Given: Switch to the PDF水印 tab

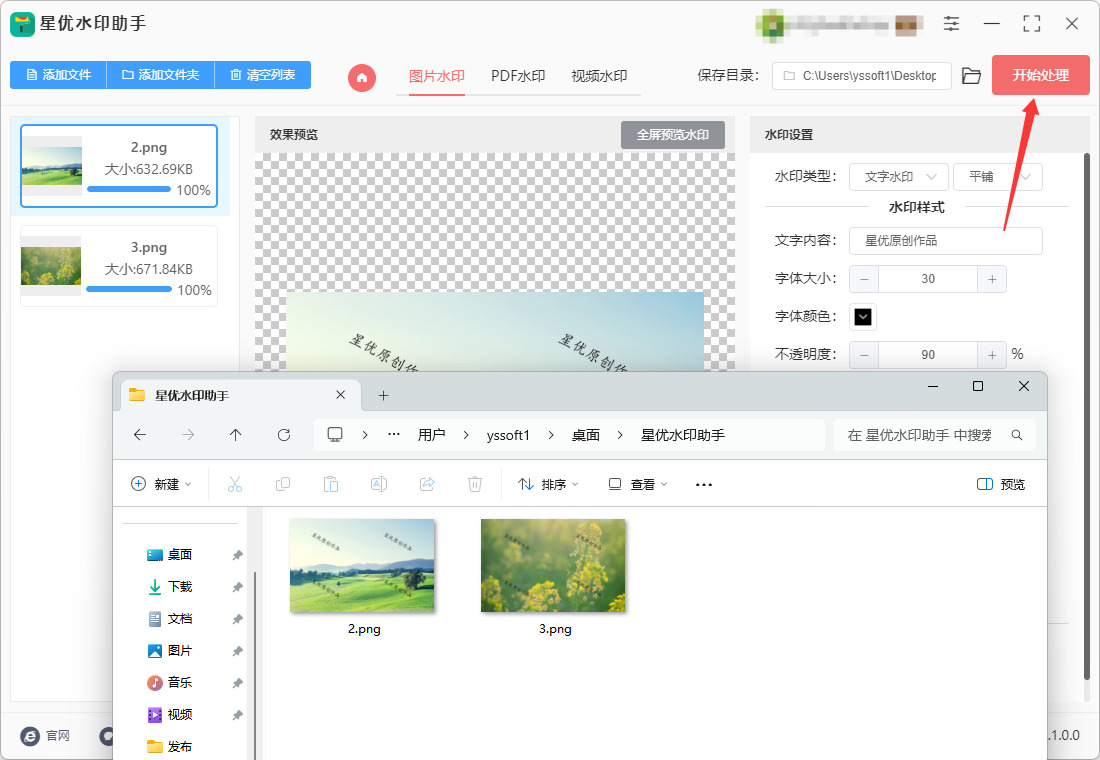Looking at the screenshot, I should click(518, 76).
